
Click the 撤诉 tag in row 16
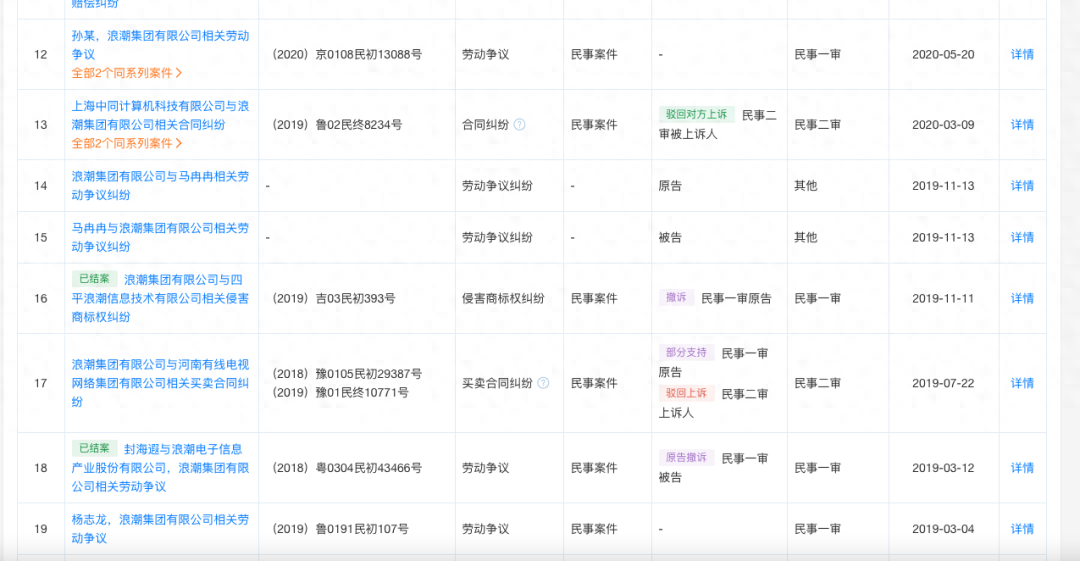676,298
